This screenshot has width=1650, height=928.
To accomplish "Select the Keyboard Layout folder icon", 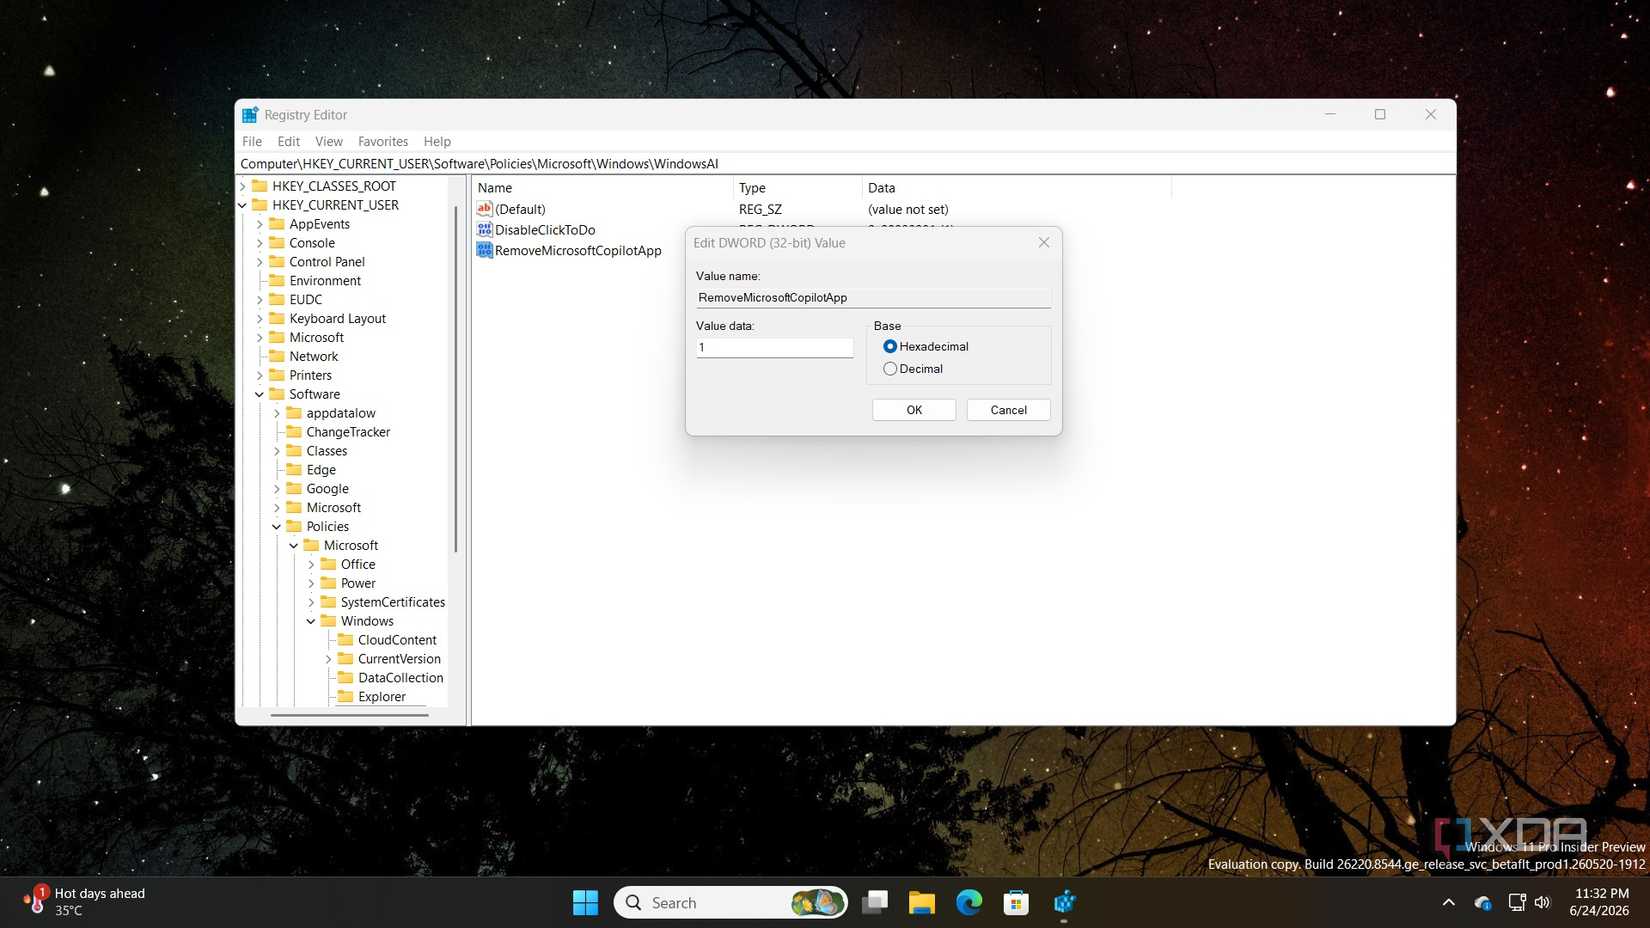I will [277, 319].
